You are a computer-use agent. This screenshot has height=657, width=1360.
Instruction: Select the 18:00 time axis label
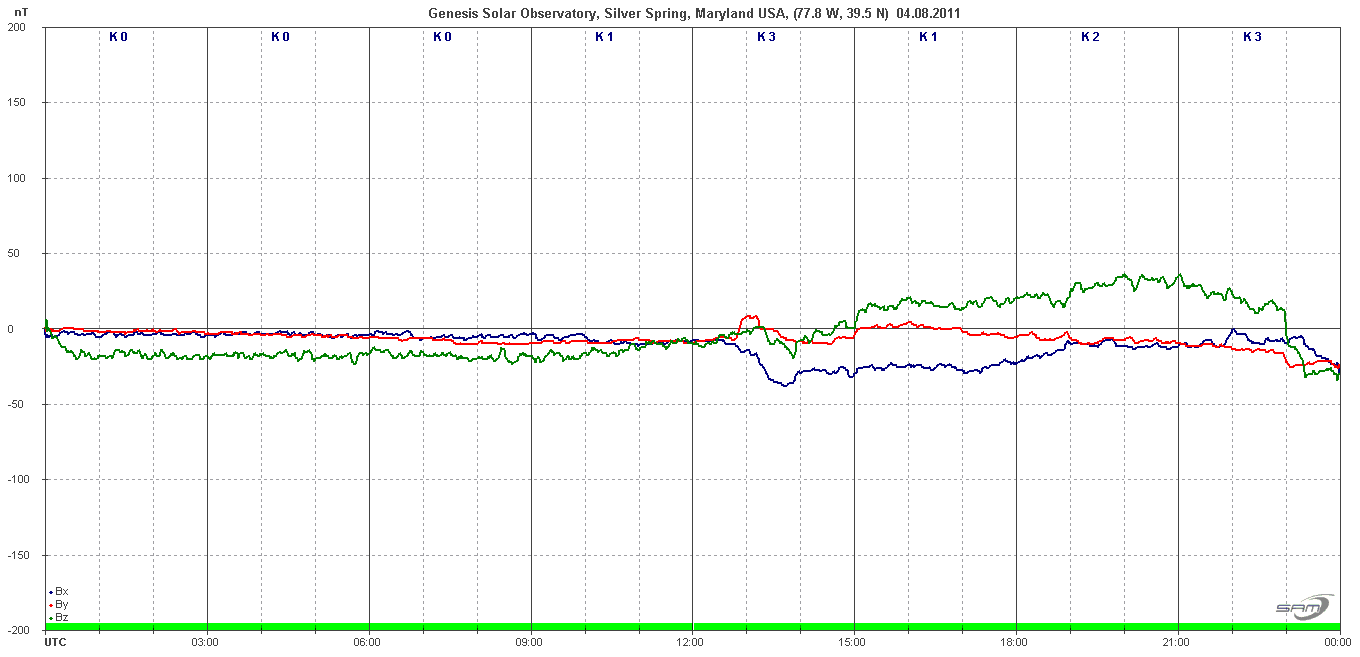1014,642
